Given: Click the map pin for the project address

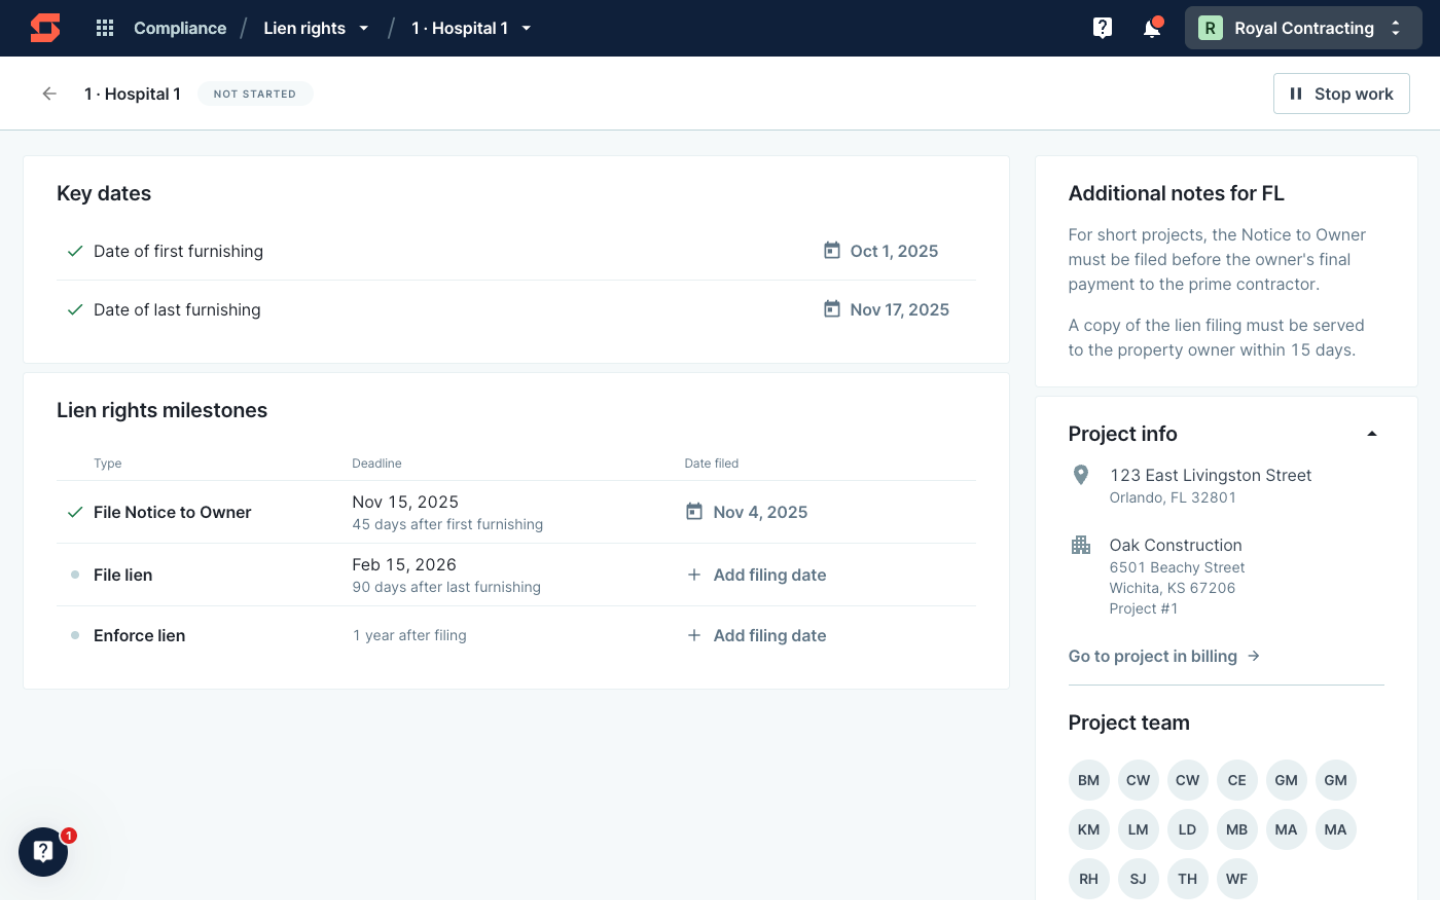Looking at the screenshot, I should click(x=1080, y=475).
